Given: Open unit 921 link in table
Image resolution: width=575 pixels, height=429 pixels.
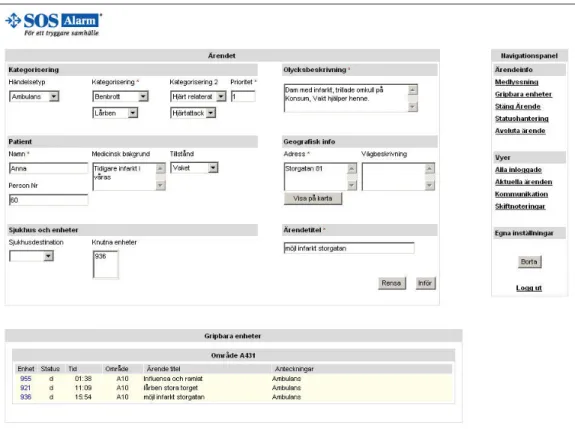Looking at the screenshot, I should tap(25, 388).
